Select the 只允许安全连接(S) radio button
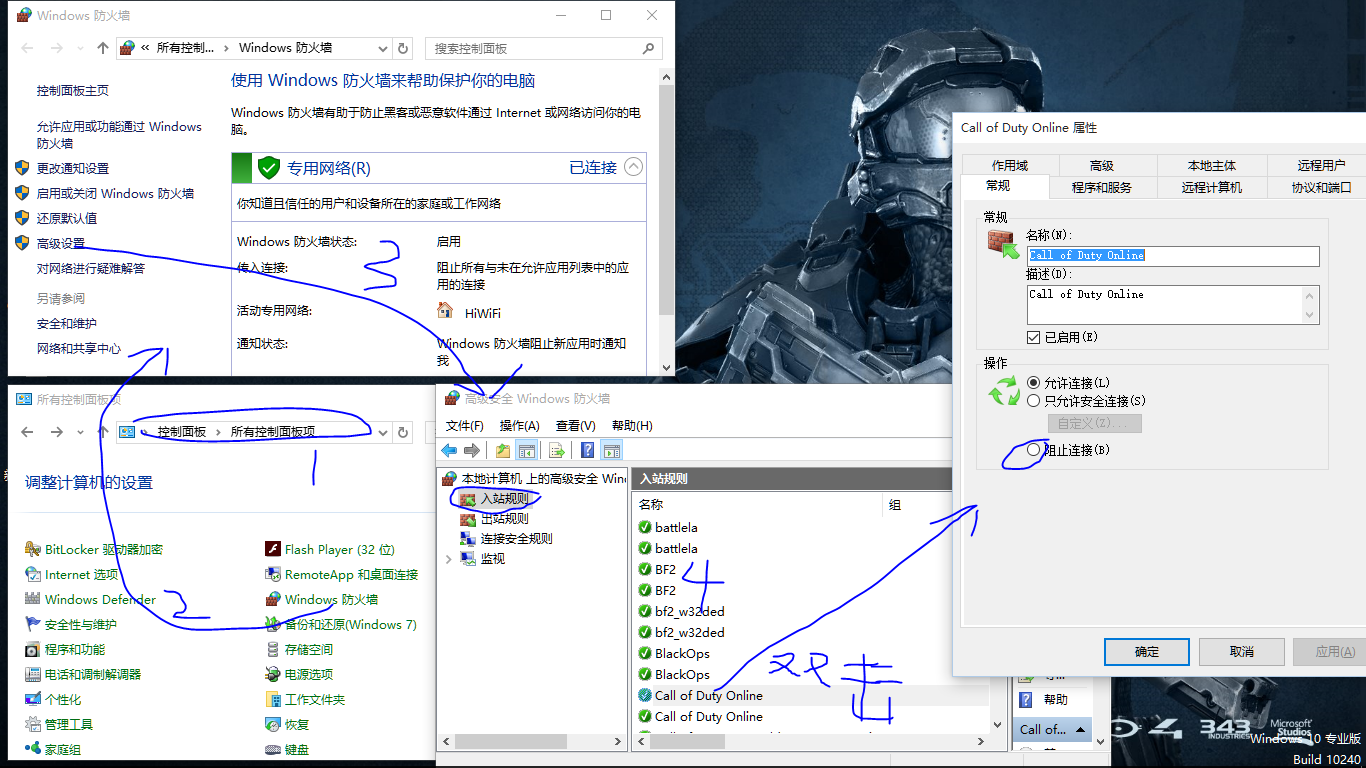 coord(1034,401)
